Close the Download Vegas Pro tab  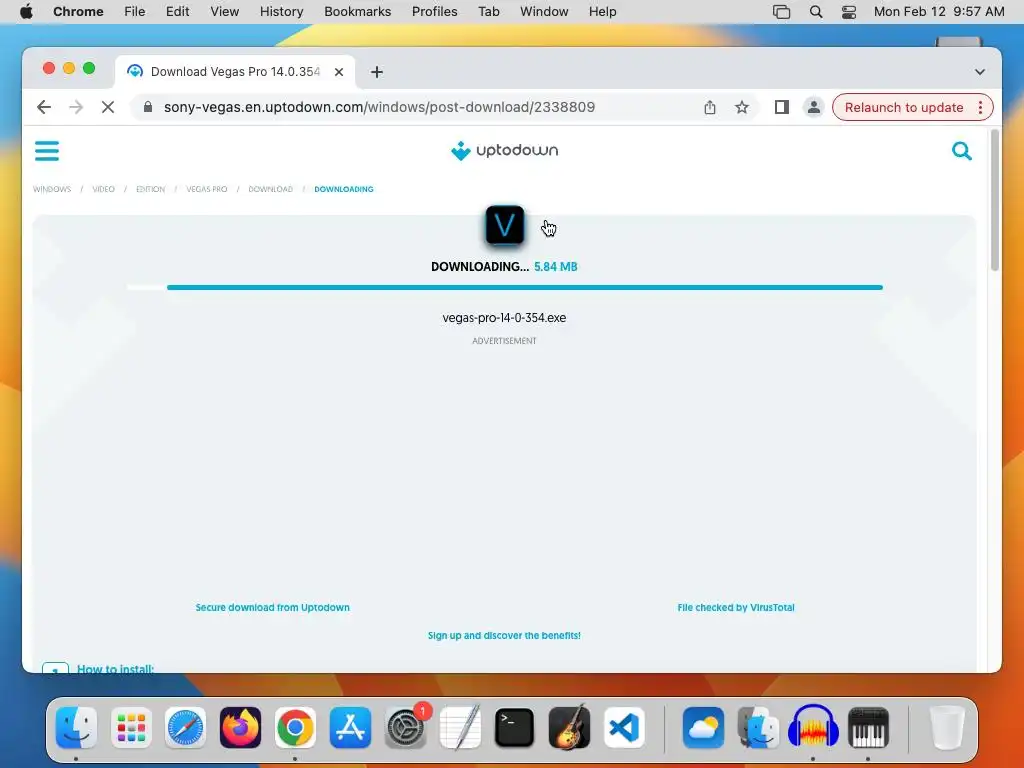(x=339, y=72)
